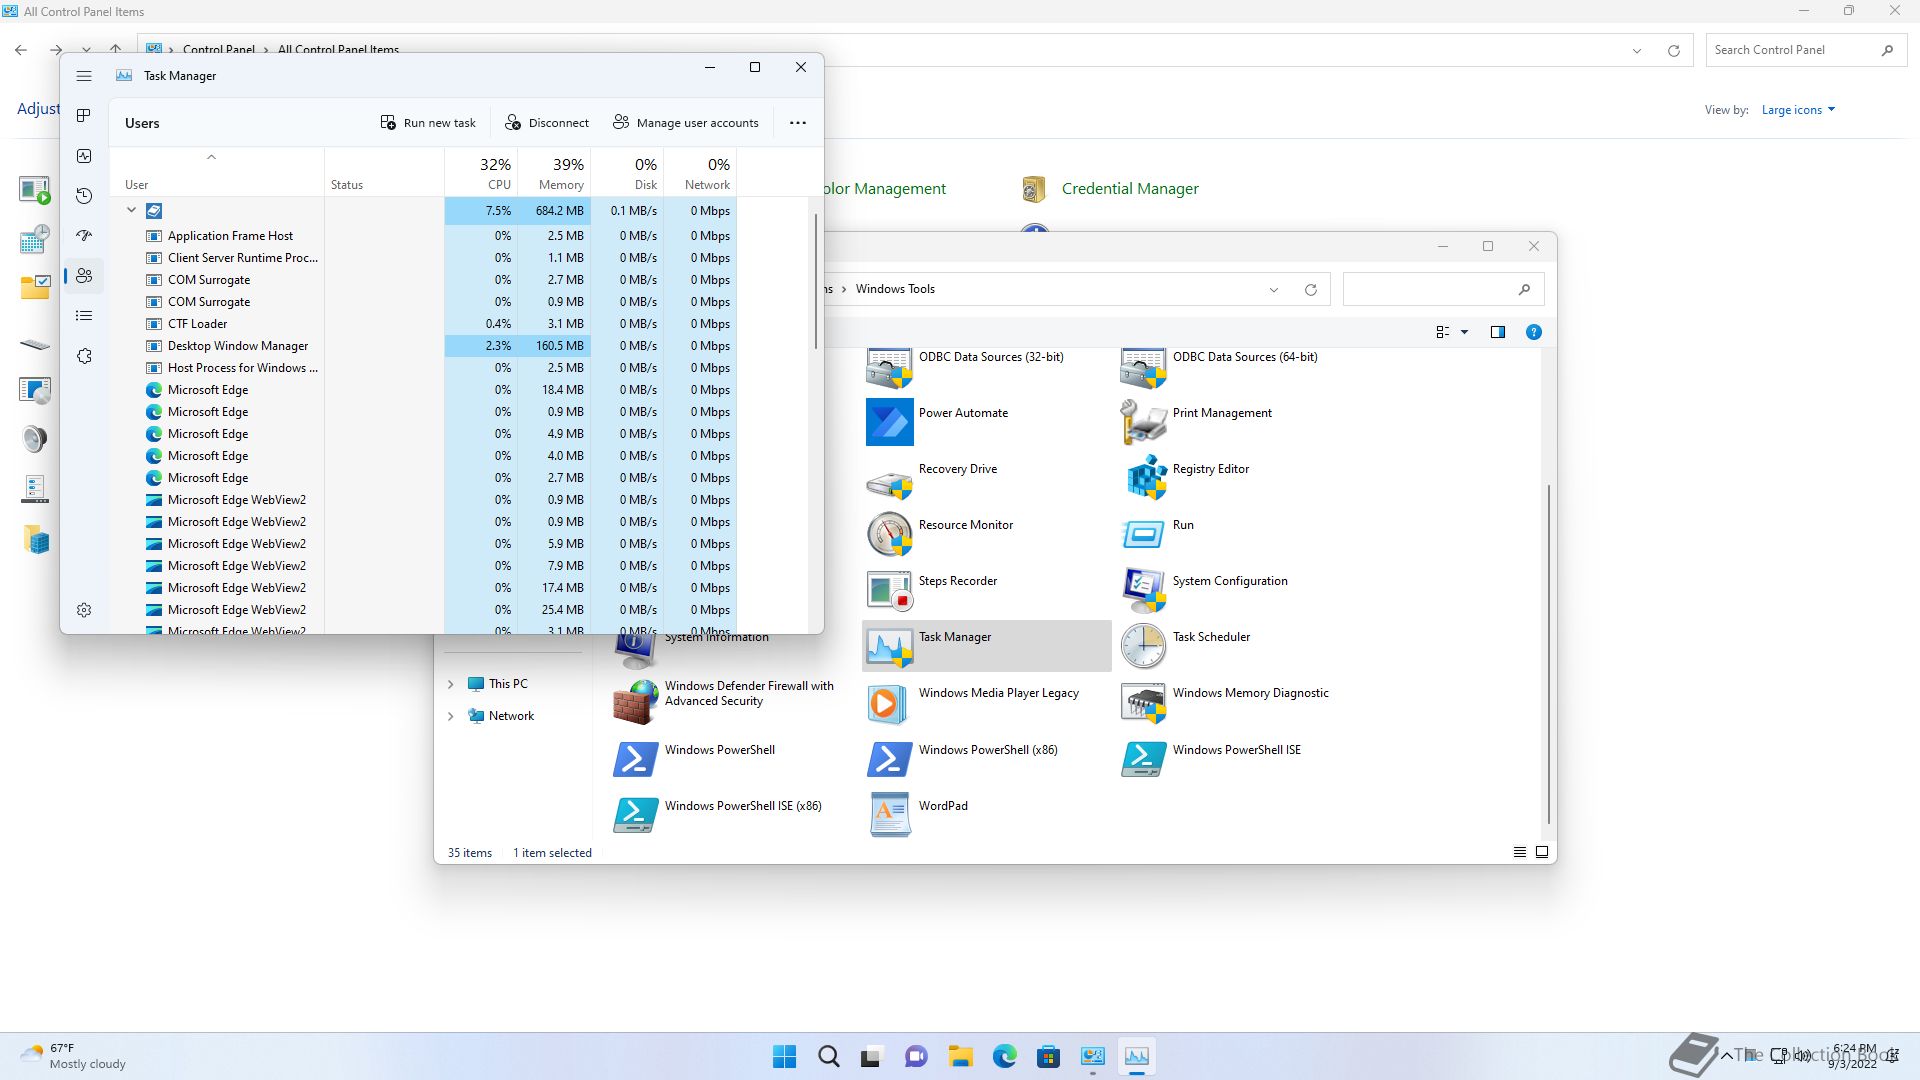
Task: Open Processes page in Task Manager sidebar
Action: [x=84, y=116]
